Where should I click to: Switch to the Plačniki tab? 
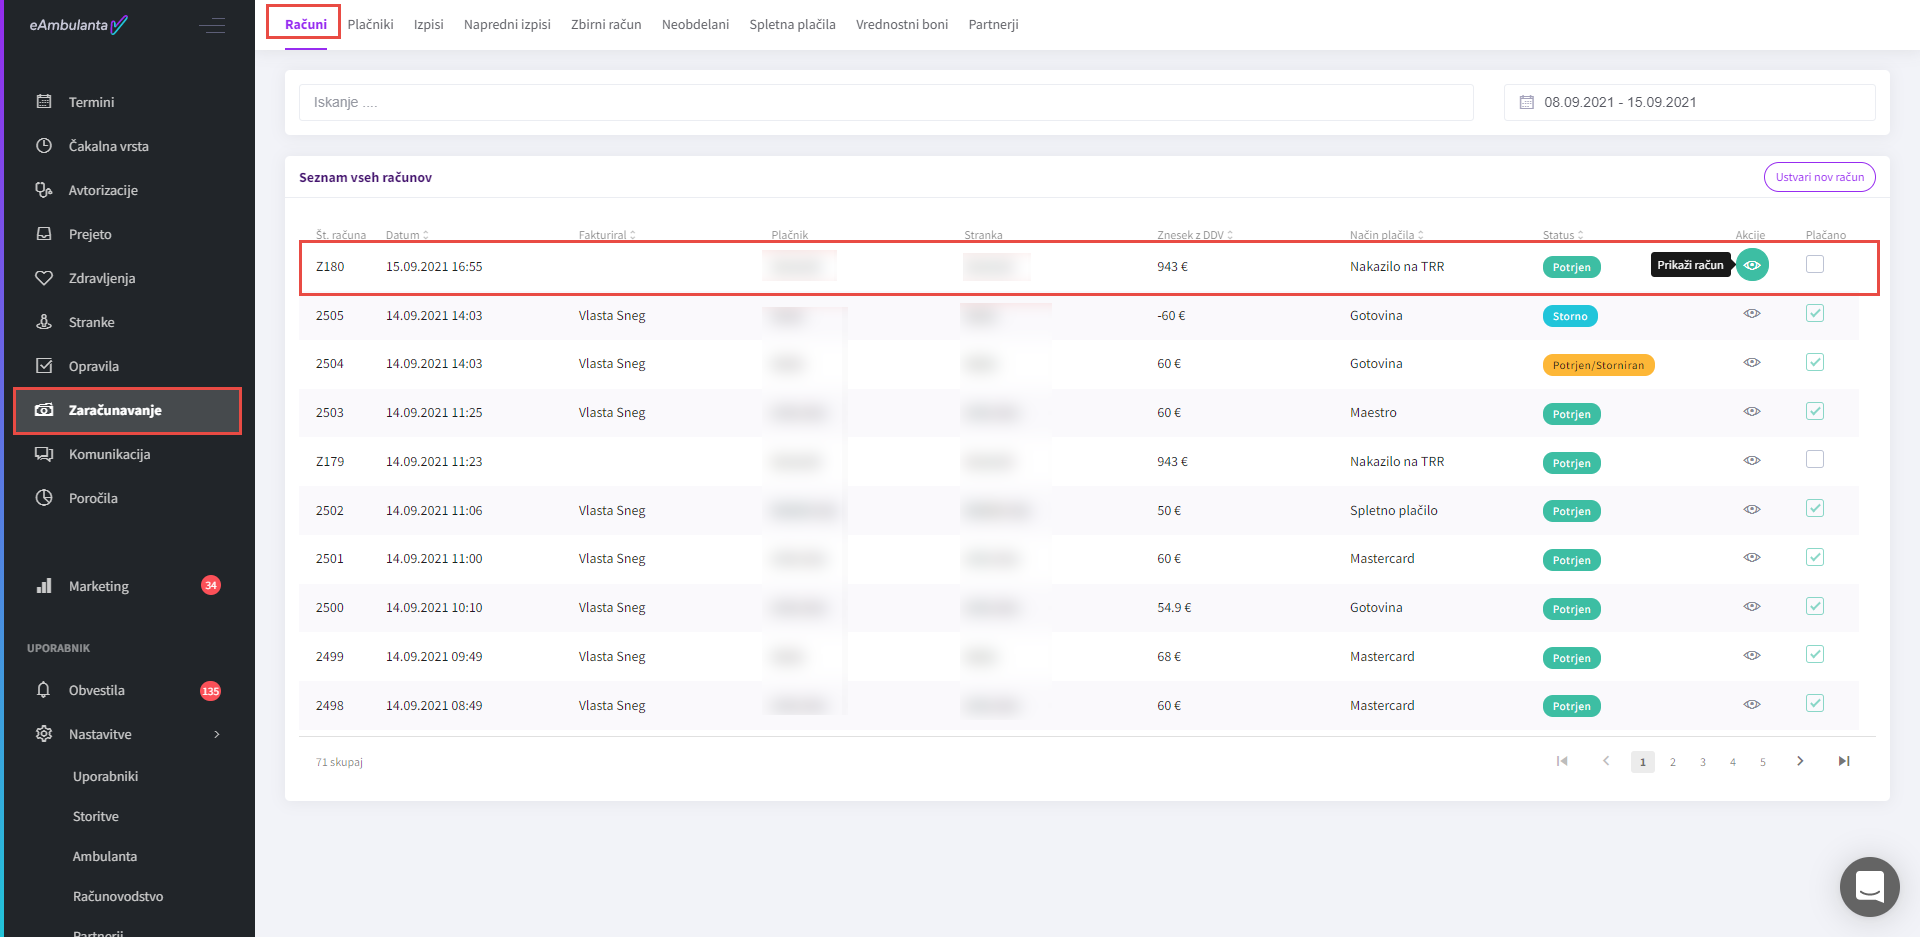(370, 24)
